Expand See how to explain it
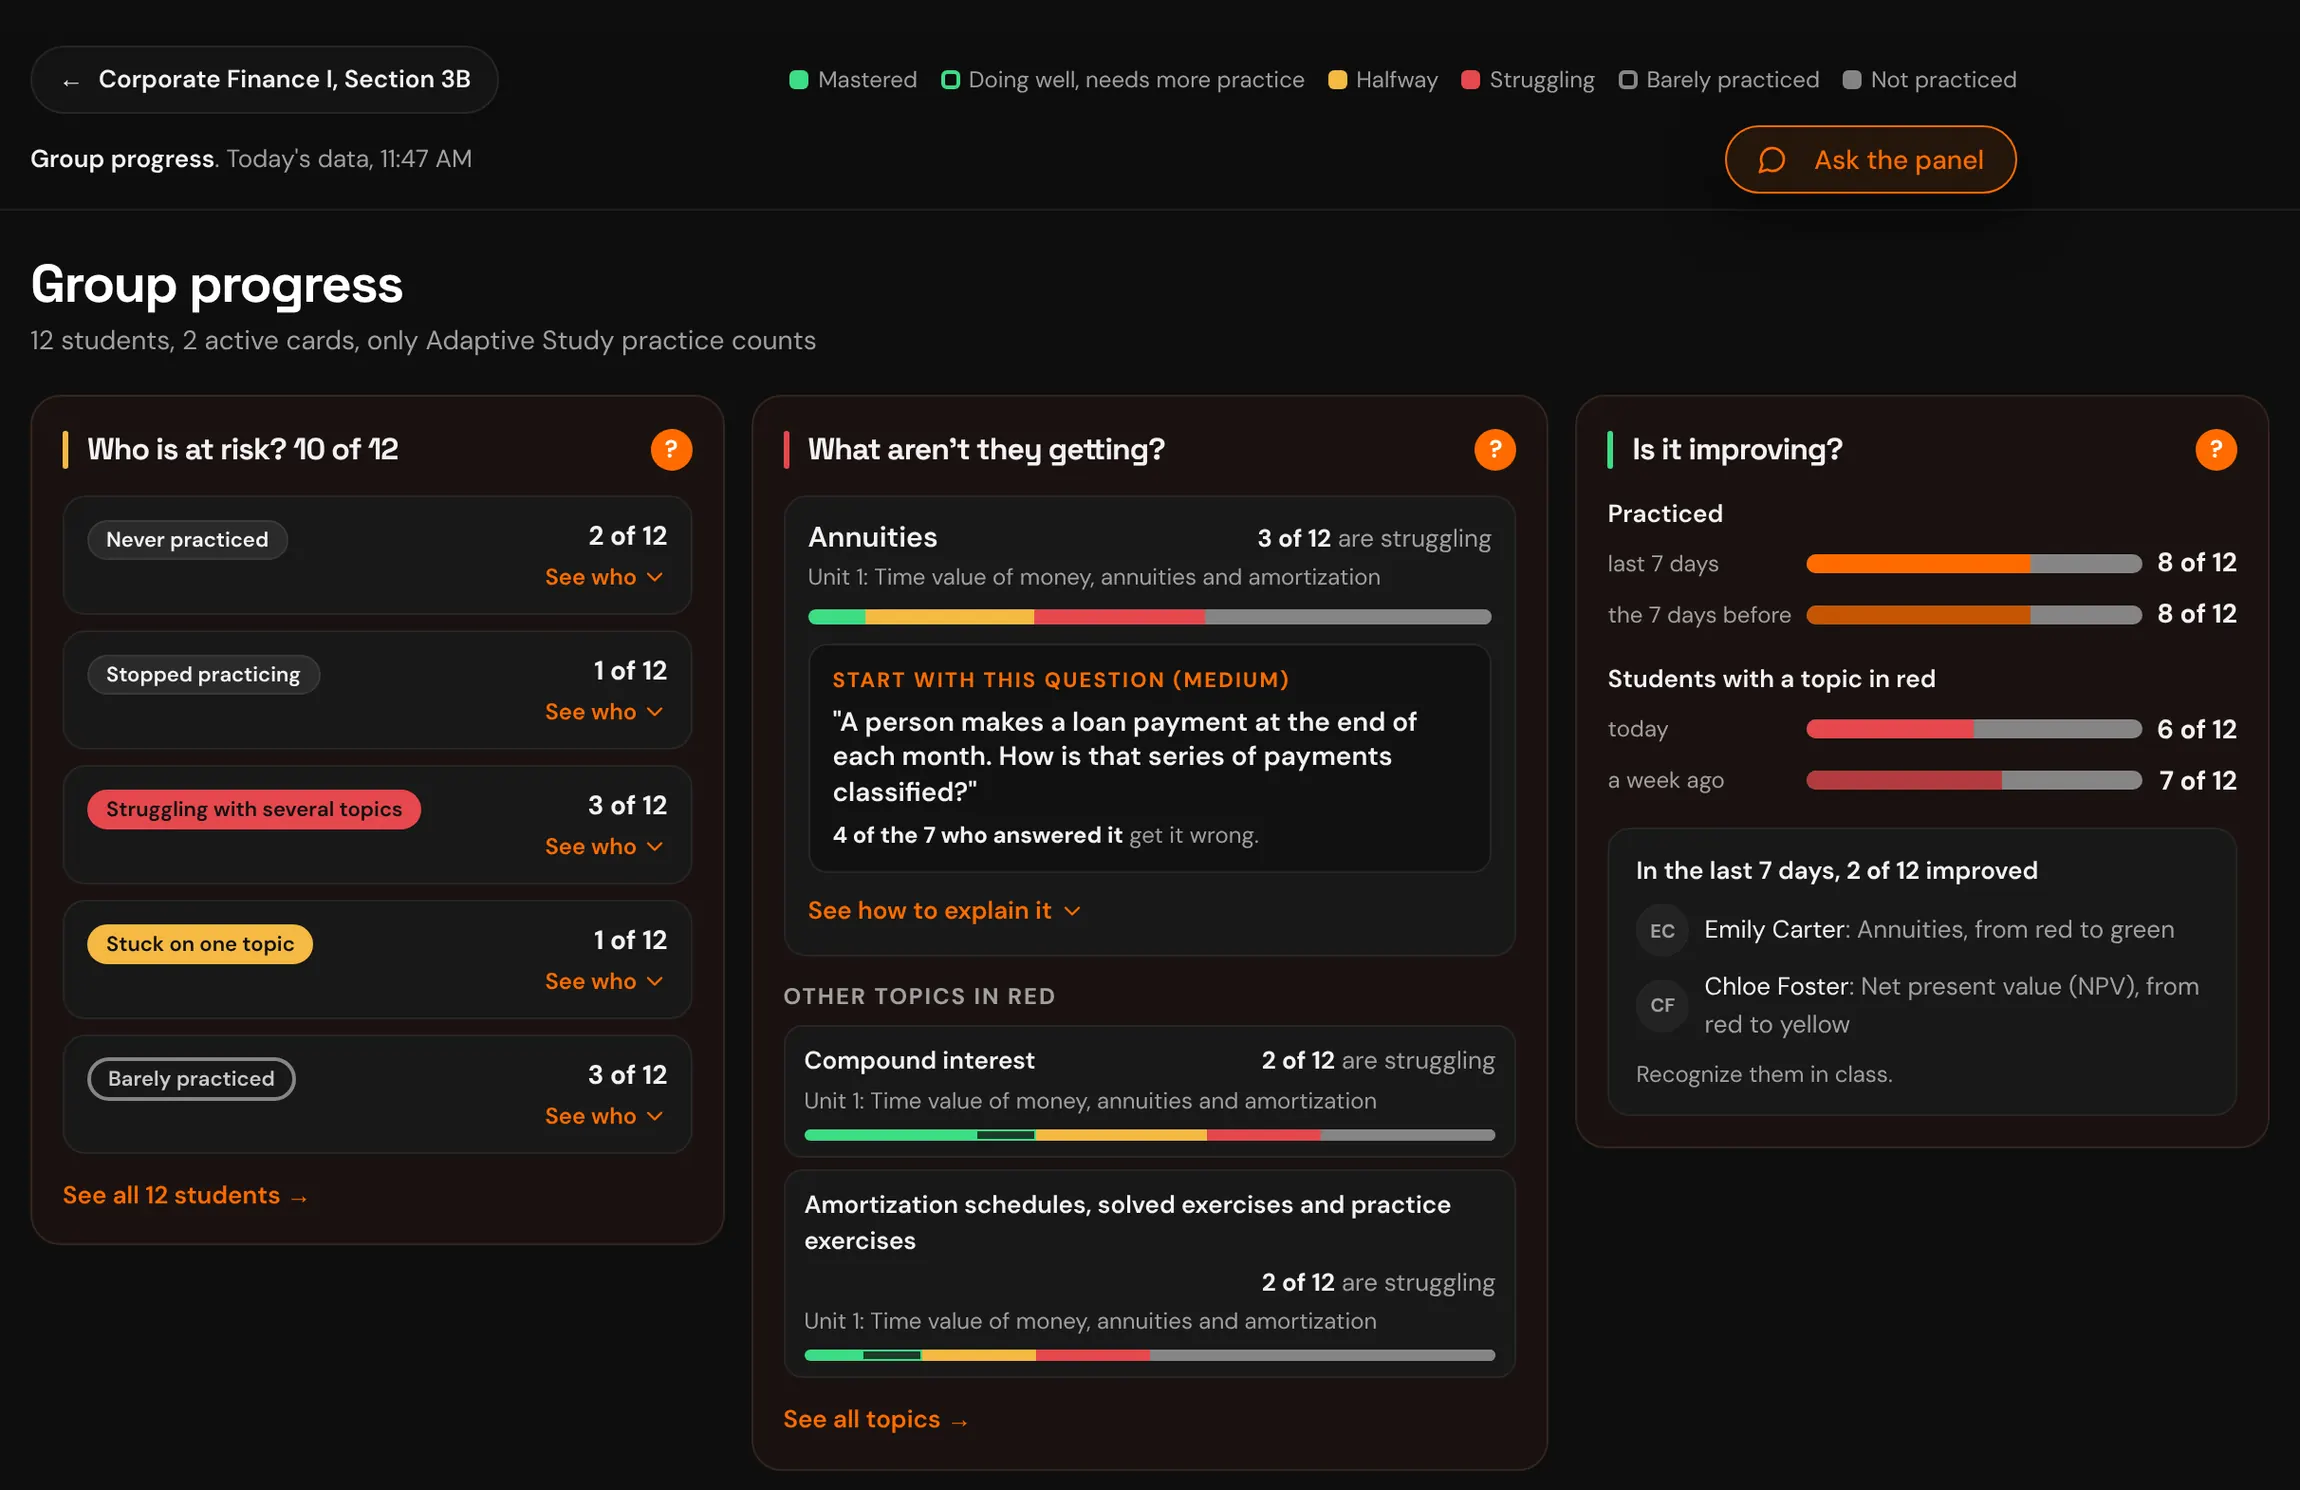The width and height of the screenshot is (2300, 1490). tap(944, 911)
